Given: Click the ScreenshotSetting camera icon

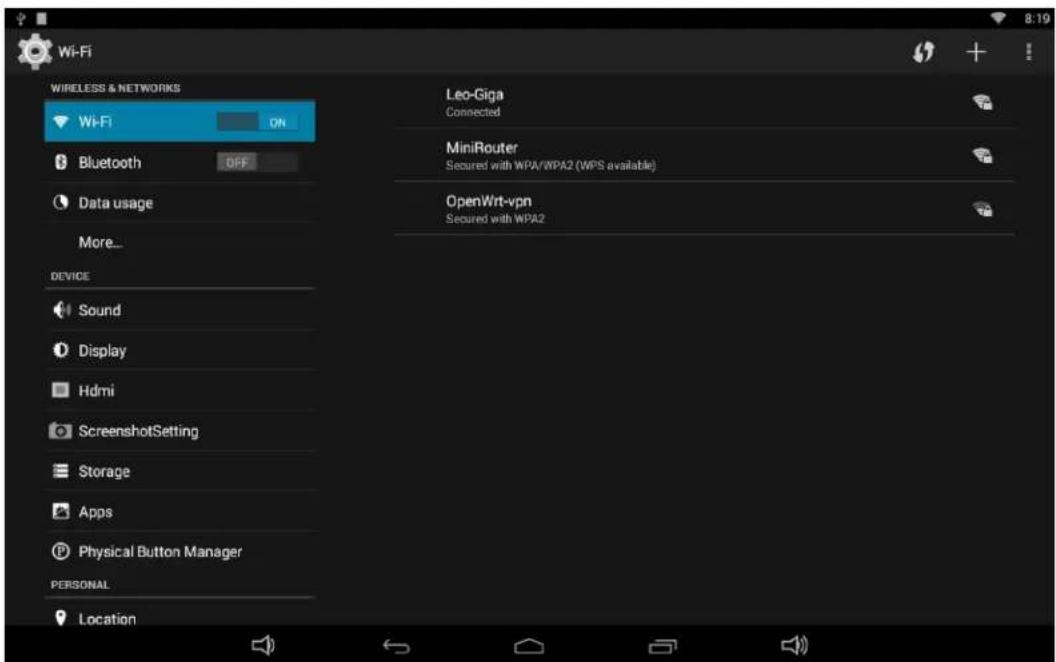Looking at the screenshot, I should coord(60,430).
